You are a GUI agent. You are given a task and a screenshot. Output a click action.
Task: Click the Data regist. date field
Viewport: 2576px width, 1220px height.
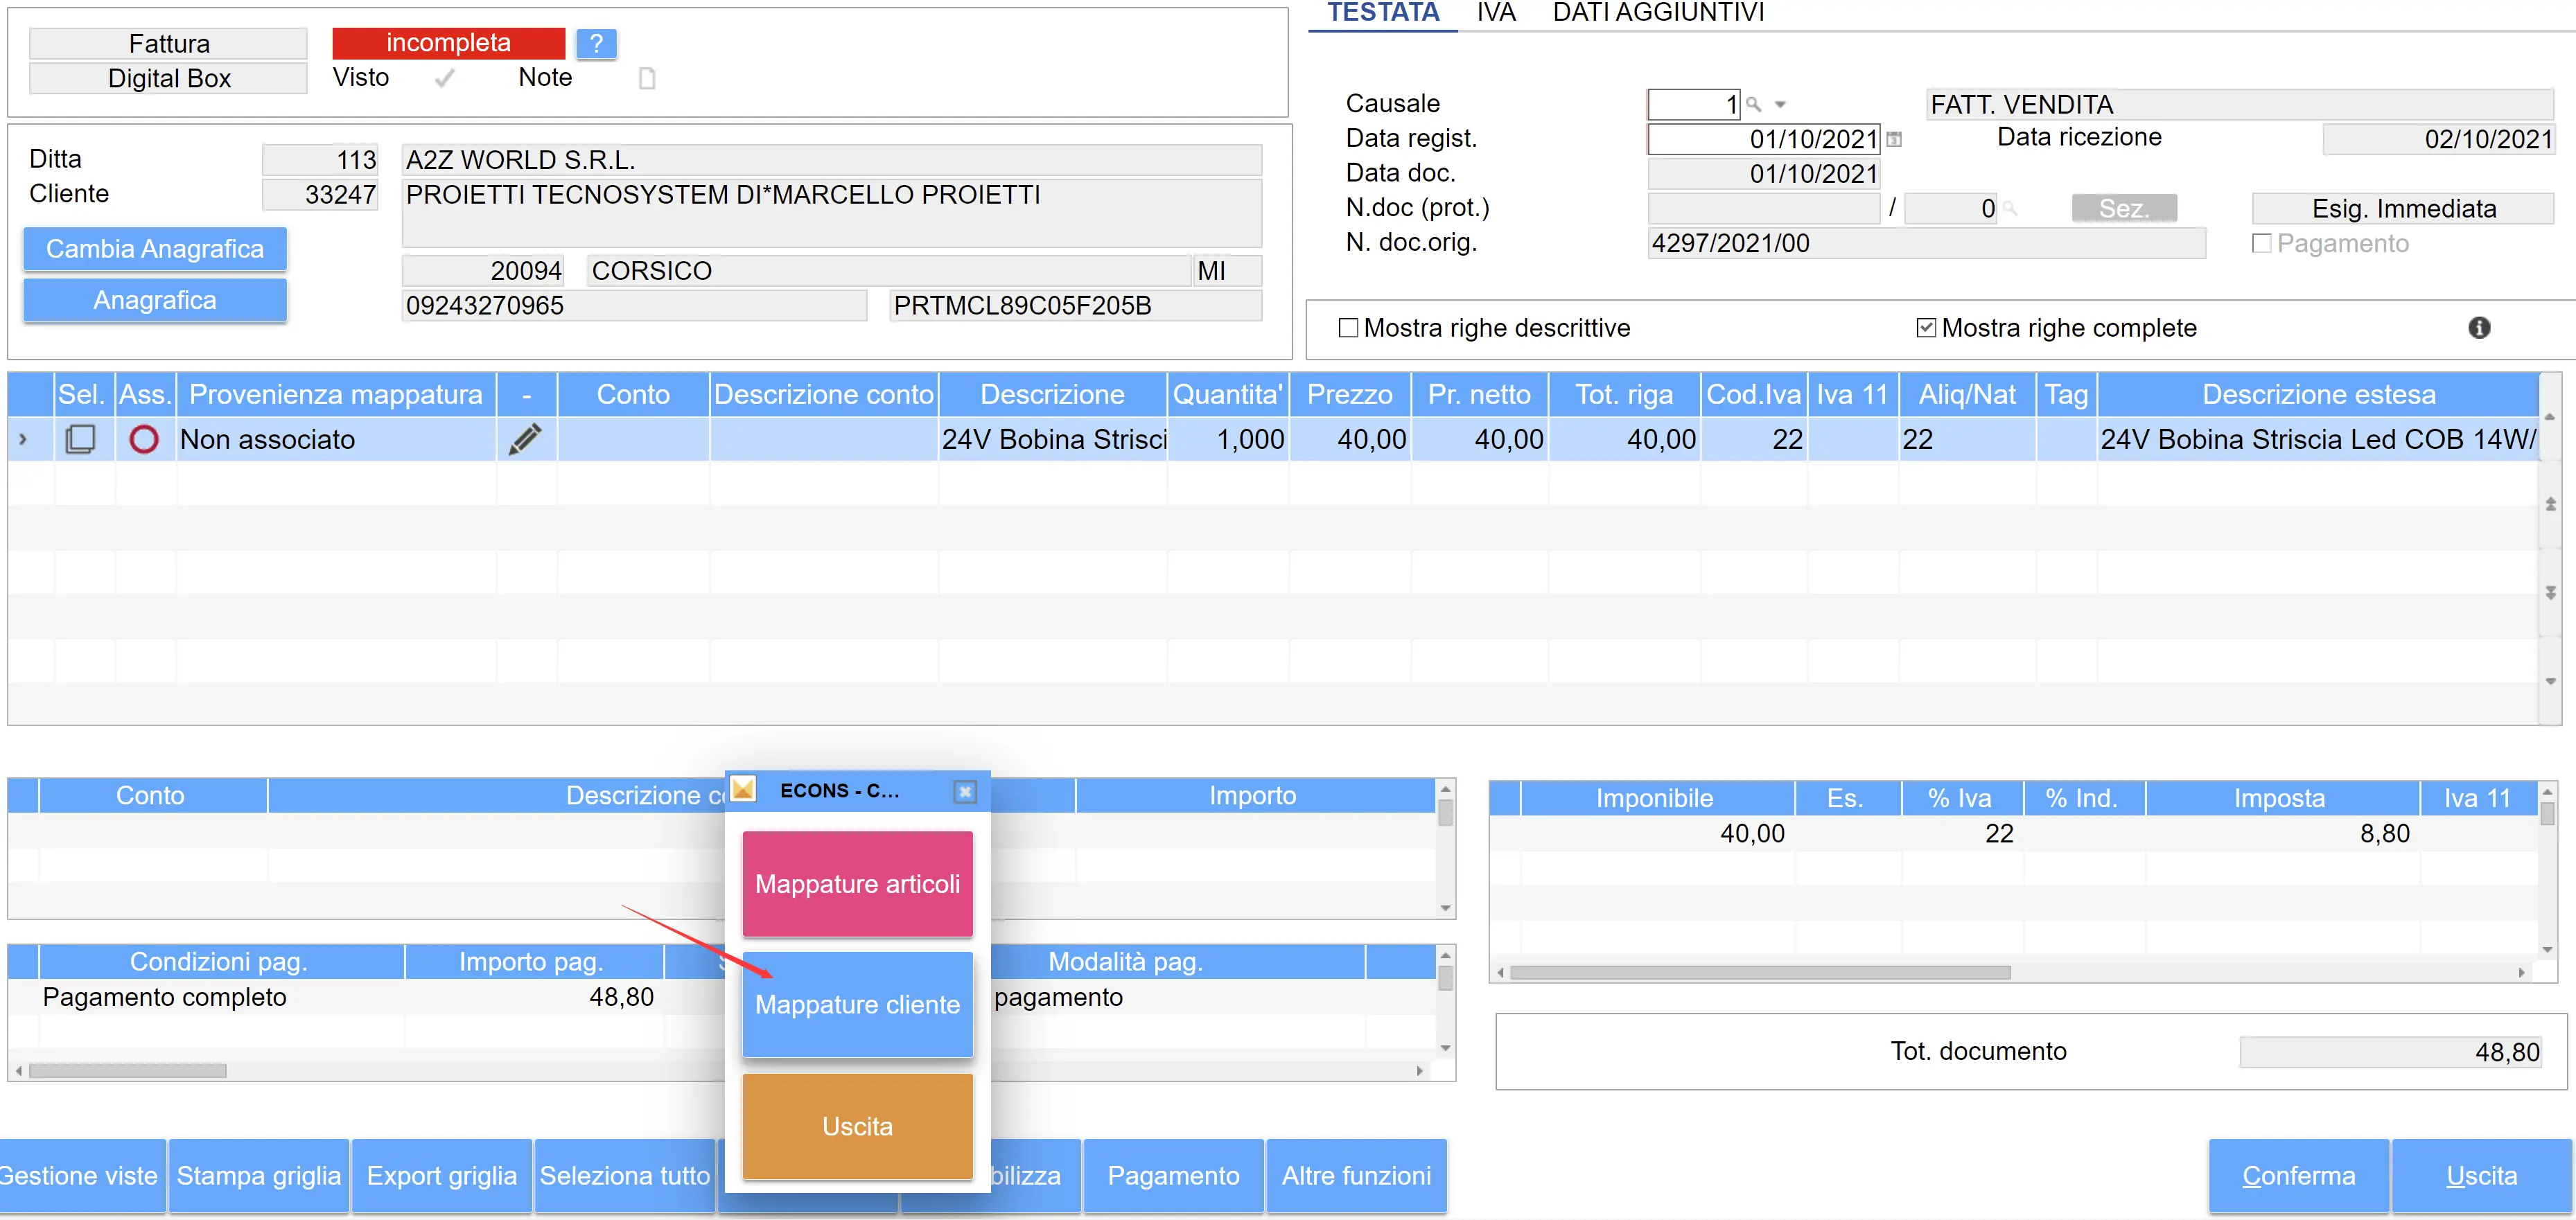tap(1764, 139)
